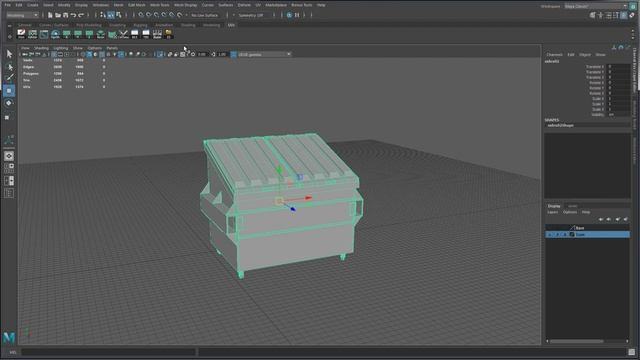
Task: Open the Mesh Display menu
Action: [x=185, y=5]
